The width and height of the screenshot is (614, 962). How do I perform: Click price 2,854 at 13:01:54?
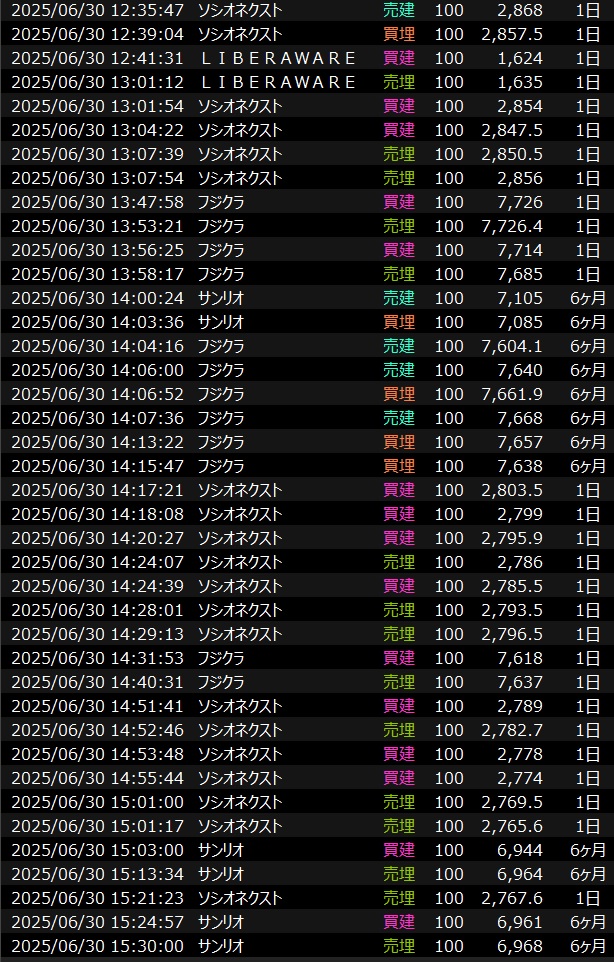[520, 106]
